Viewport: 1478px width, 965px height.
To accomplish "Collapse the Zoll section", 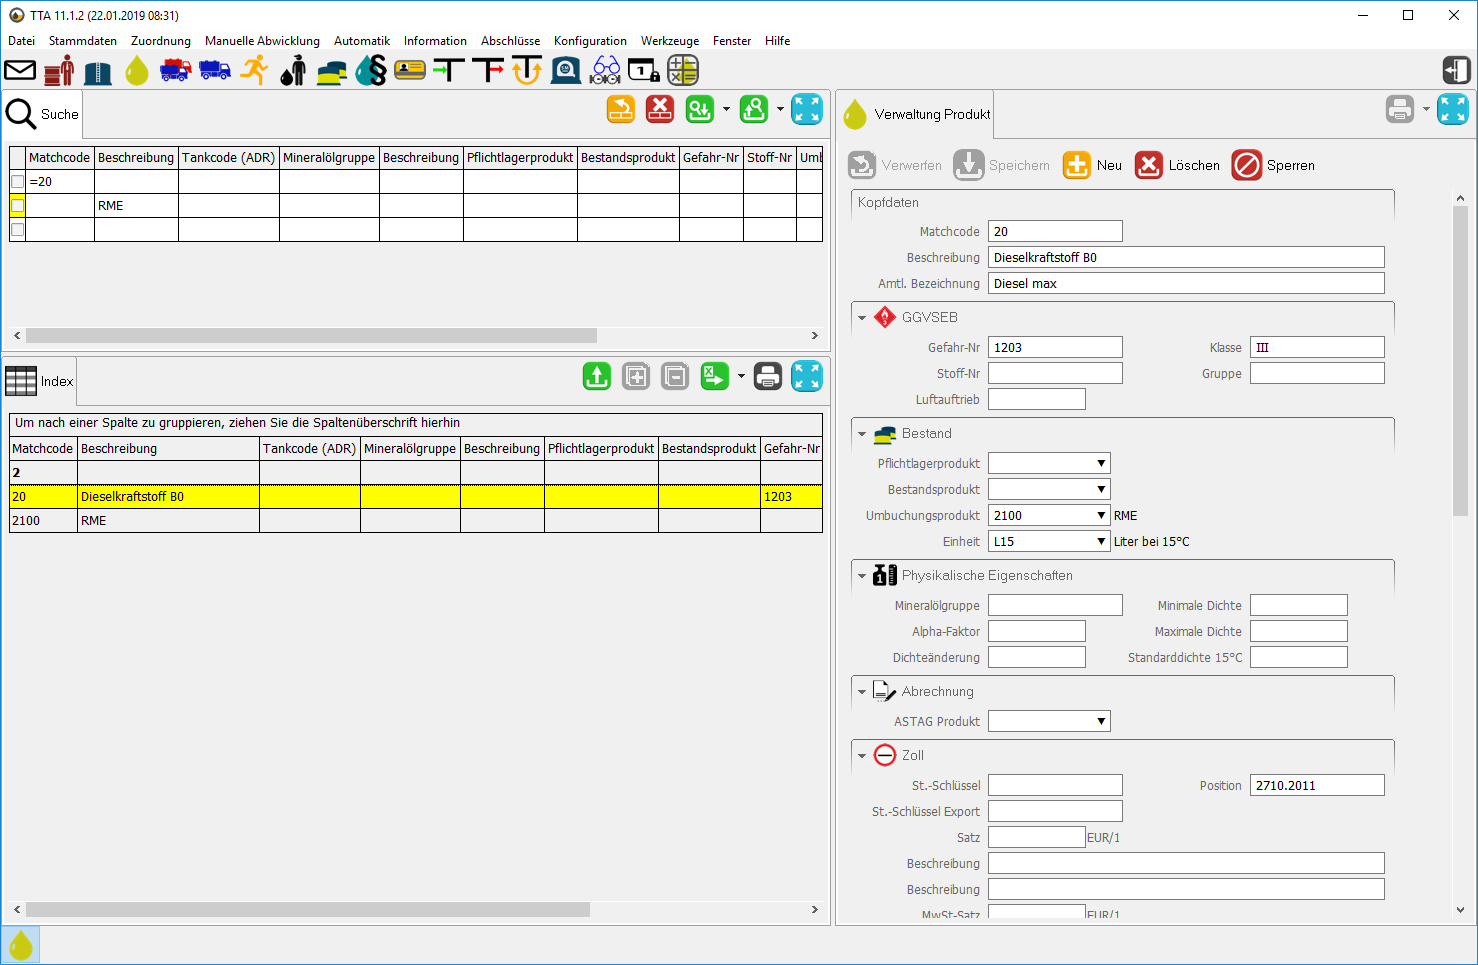I will click(862, 756).
